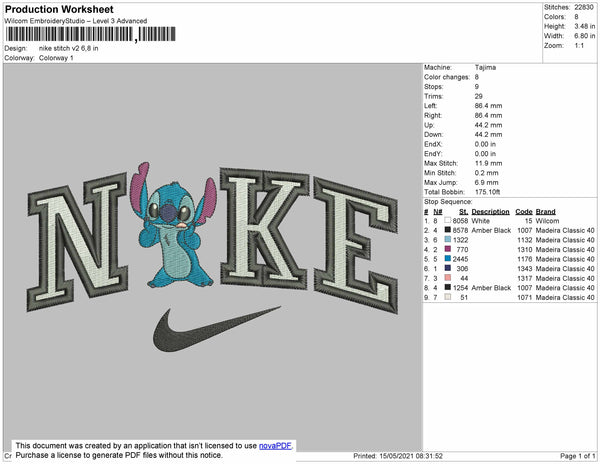Click the Production Worksheet title
This screenshot has height=464, width=600.
pyautogui.click(x=59, y=10)
